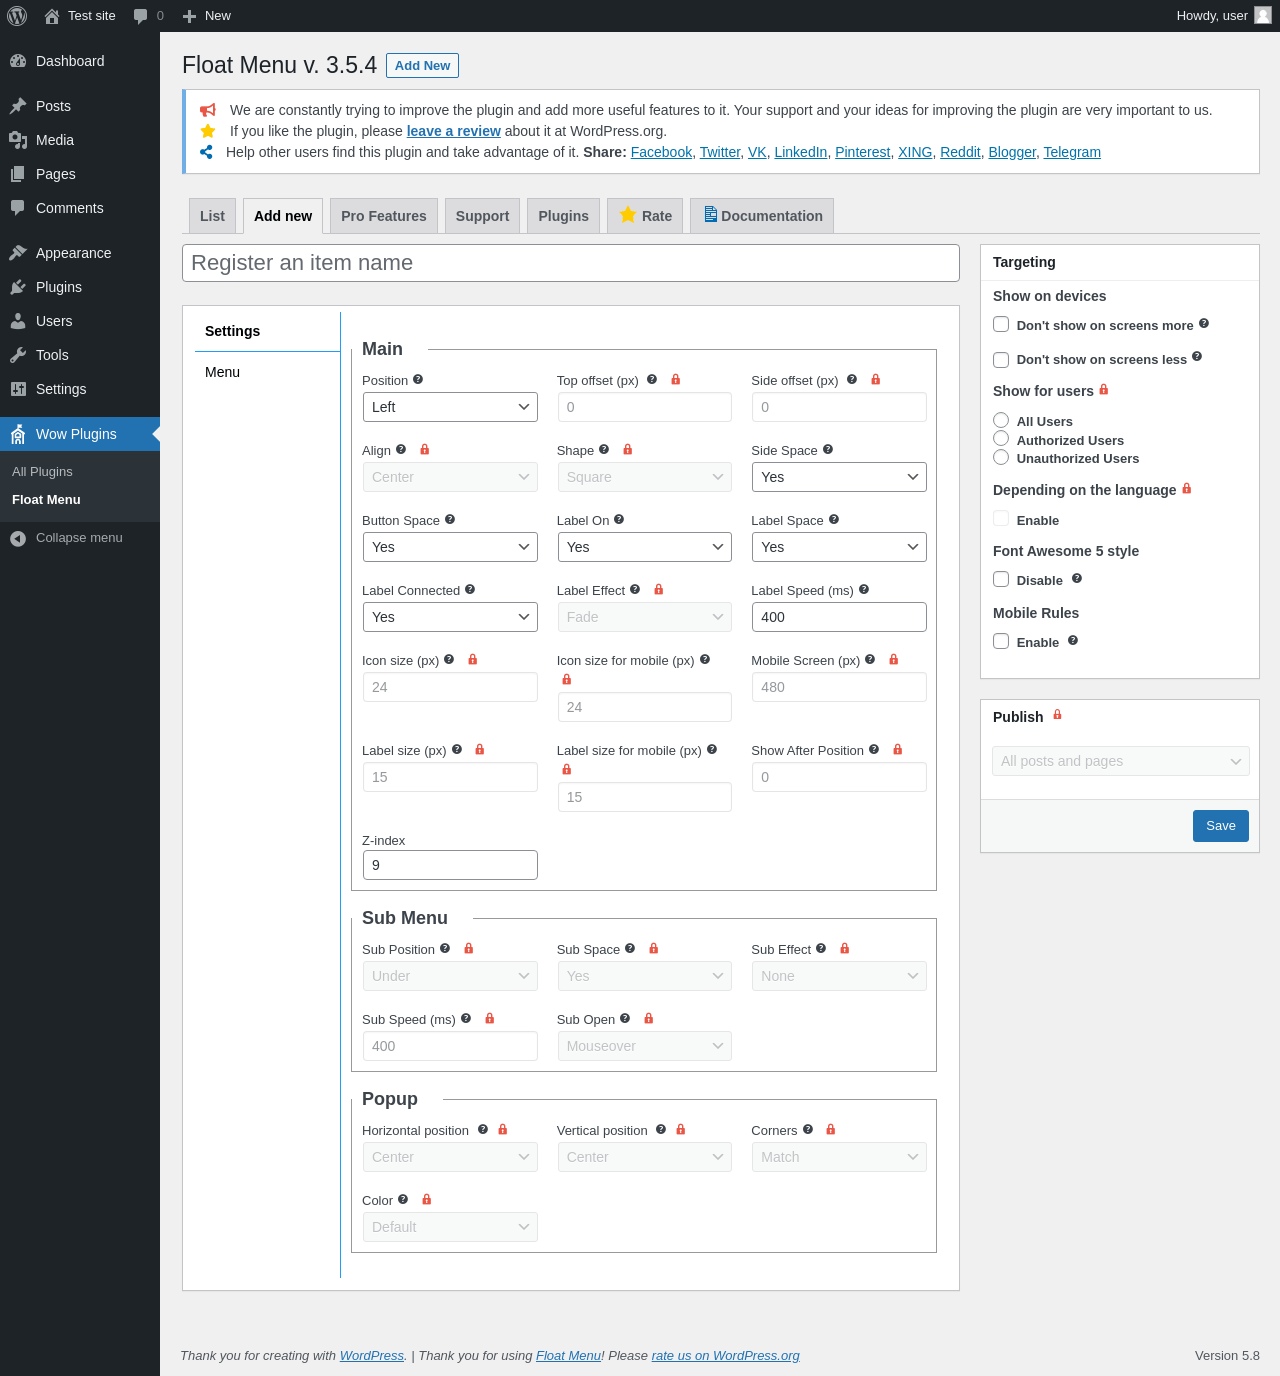Click lock icon next to Align label
1280x1376 pixels.
[425, 449]
